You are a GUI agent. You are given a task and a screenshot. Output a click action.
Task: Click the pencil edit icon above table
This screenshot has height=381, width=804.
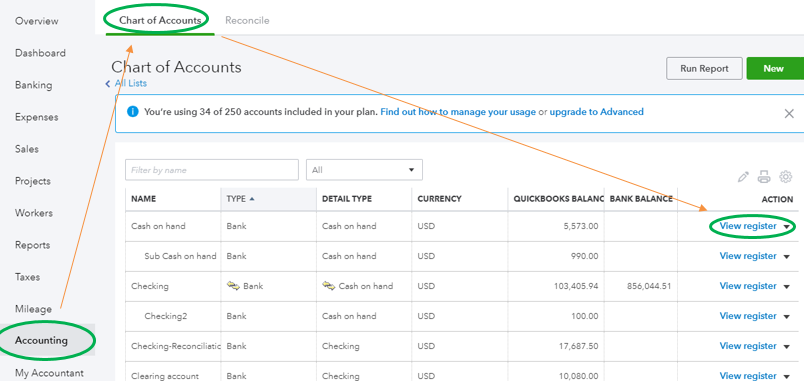(743, 177)
